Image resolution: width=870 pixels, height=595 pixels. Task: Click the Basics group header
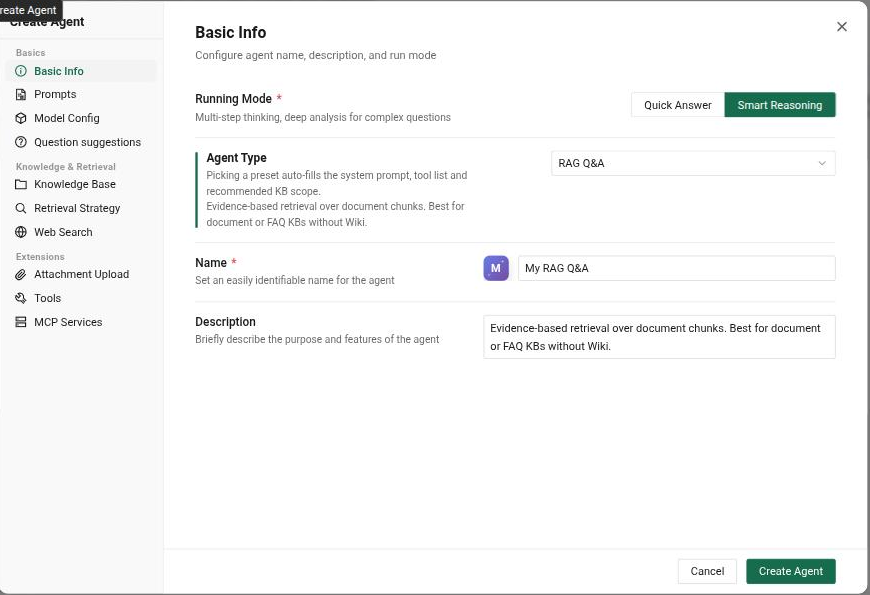31,53
